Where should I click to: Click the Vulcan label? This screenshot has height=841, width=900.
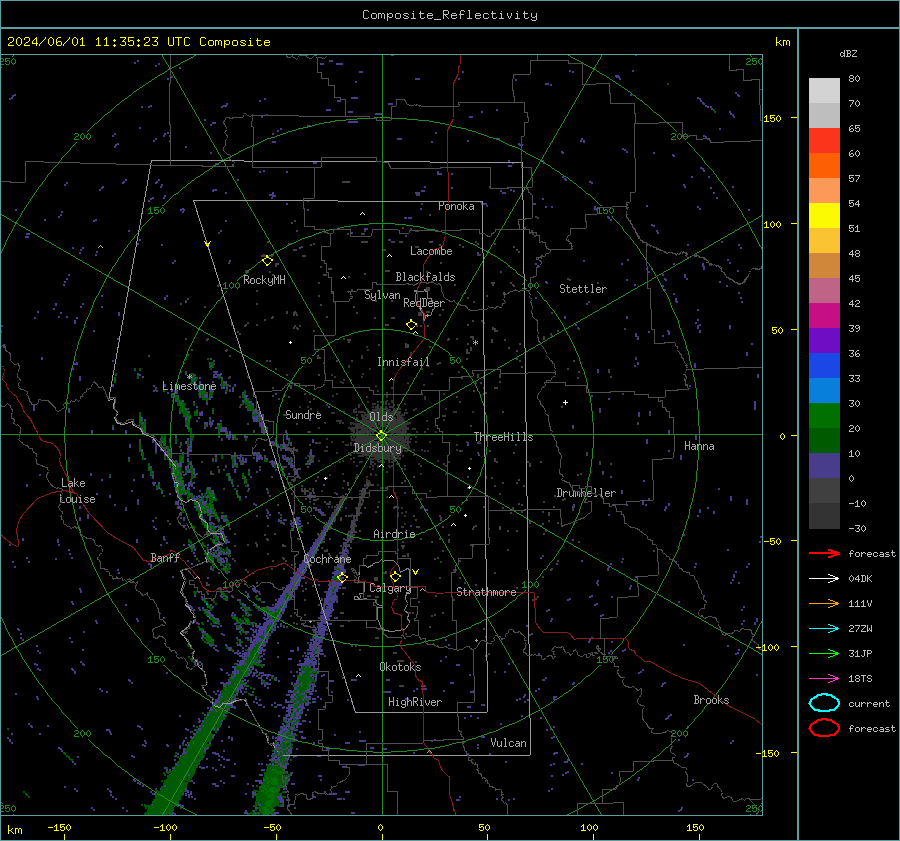[x=509, y=743]
